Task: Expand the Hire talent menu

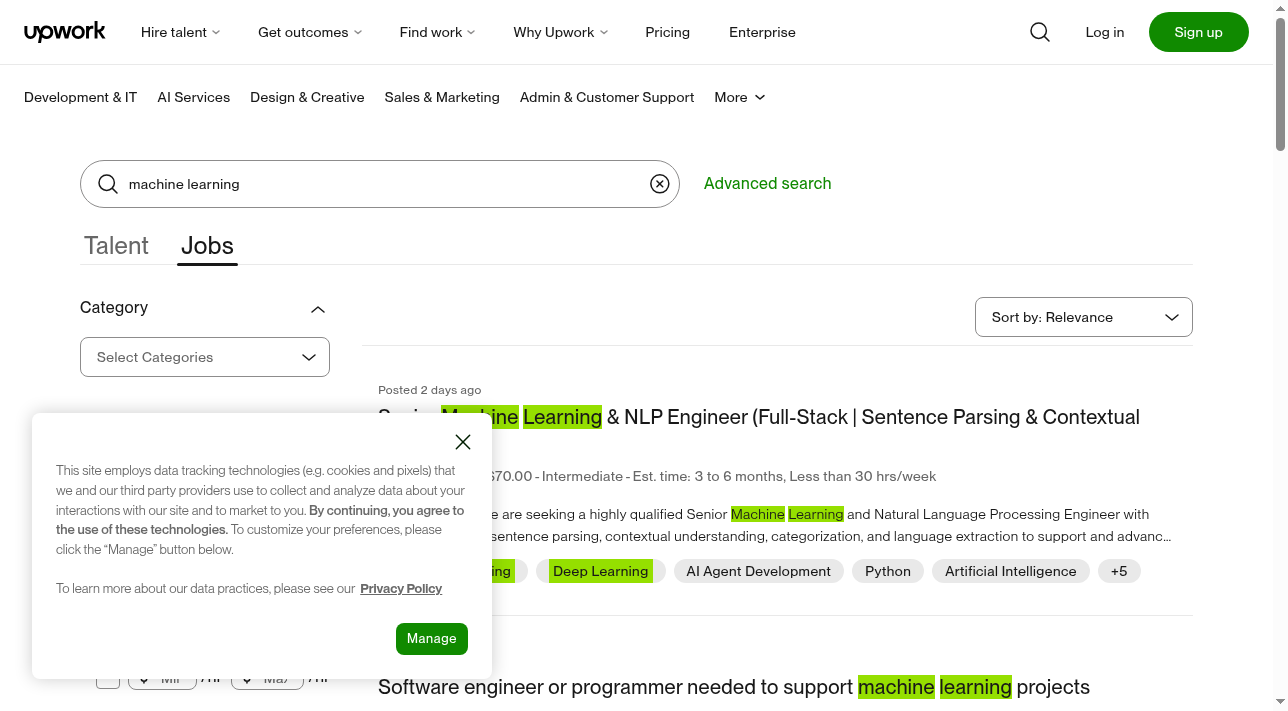Action: (181, 32)
